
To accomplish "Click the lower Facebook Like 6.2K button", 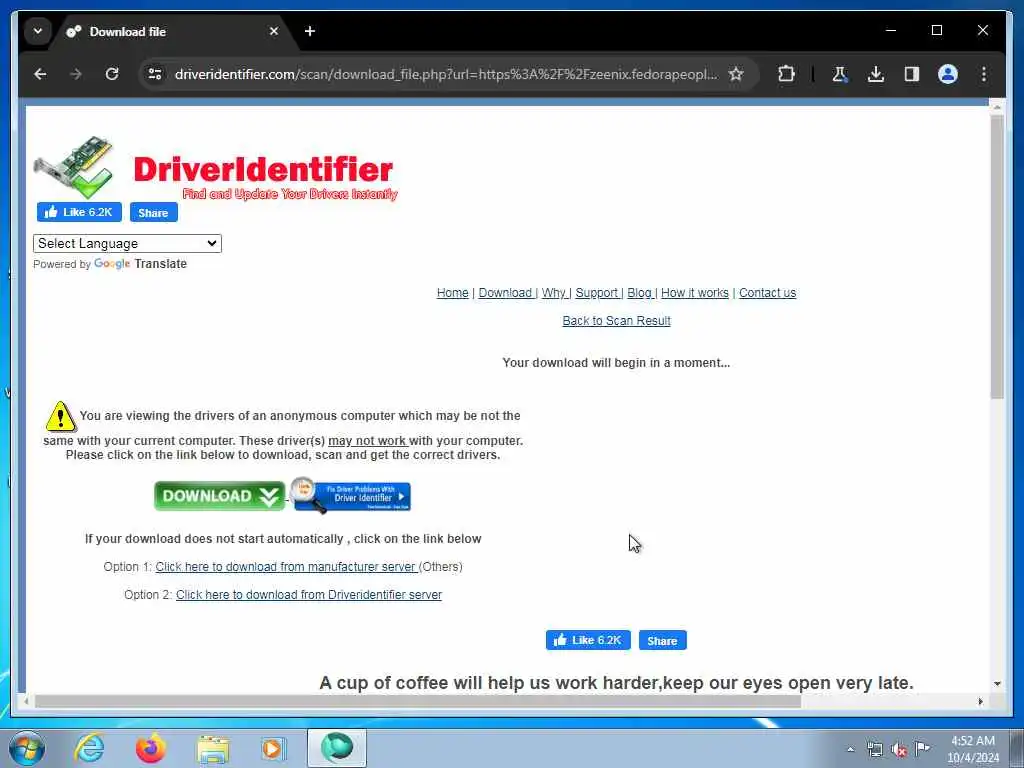I will tap(588, 640).
